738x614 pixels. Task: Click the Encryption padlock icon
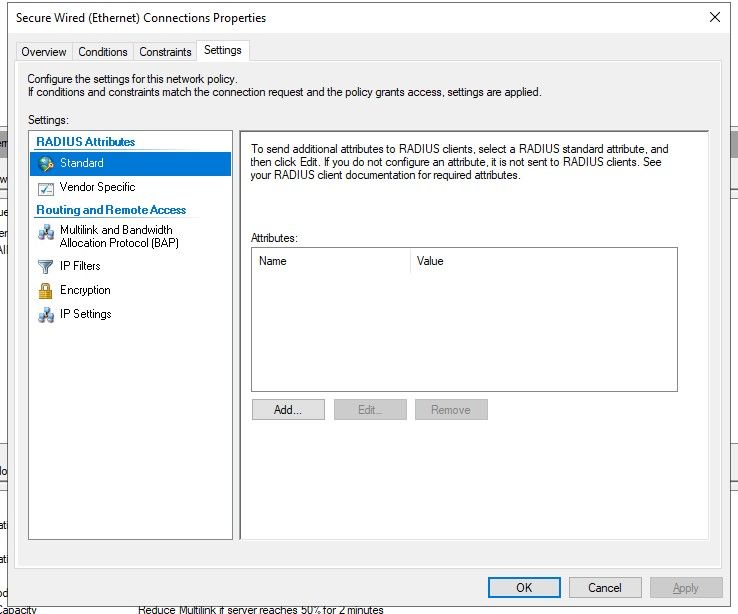click(45, 291)
